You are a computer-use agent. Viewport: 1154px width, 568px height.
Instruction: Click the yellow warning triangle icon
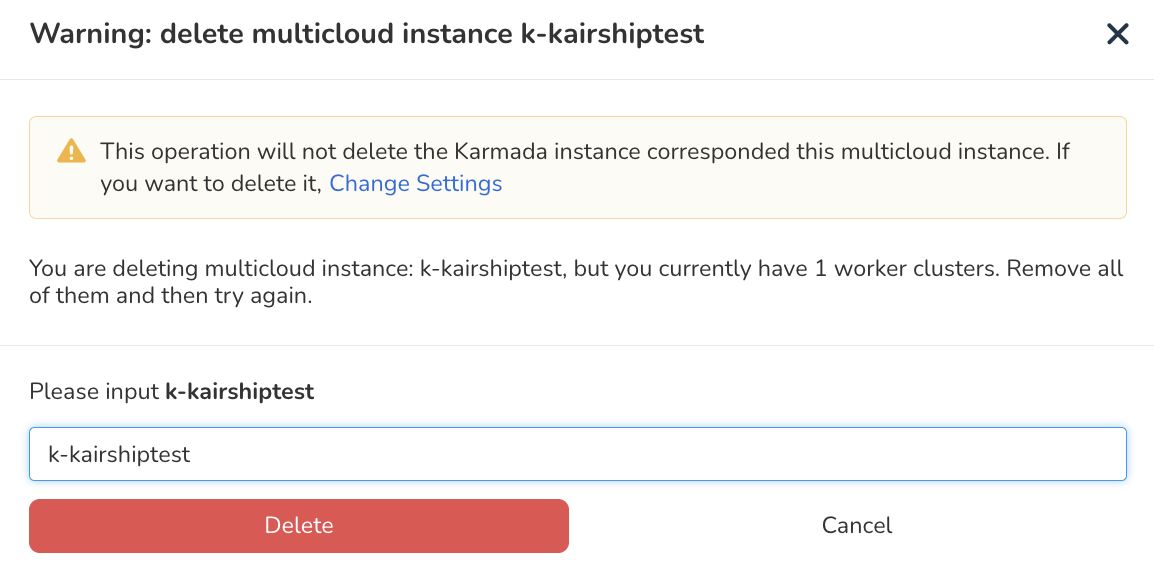click(71, 151)
